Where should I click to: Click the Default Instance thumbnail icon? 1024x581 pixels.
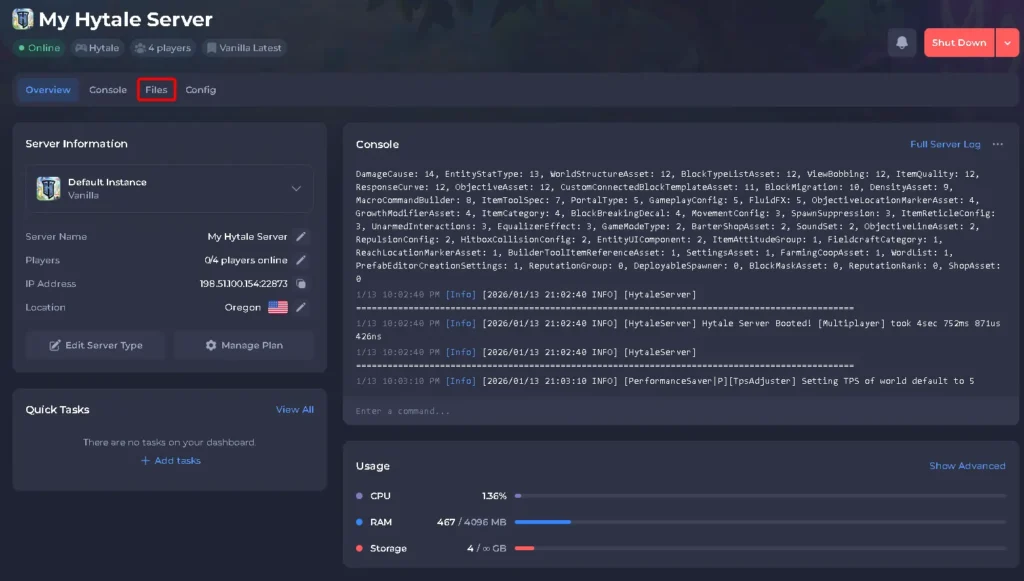coord(48,188)
